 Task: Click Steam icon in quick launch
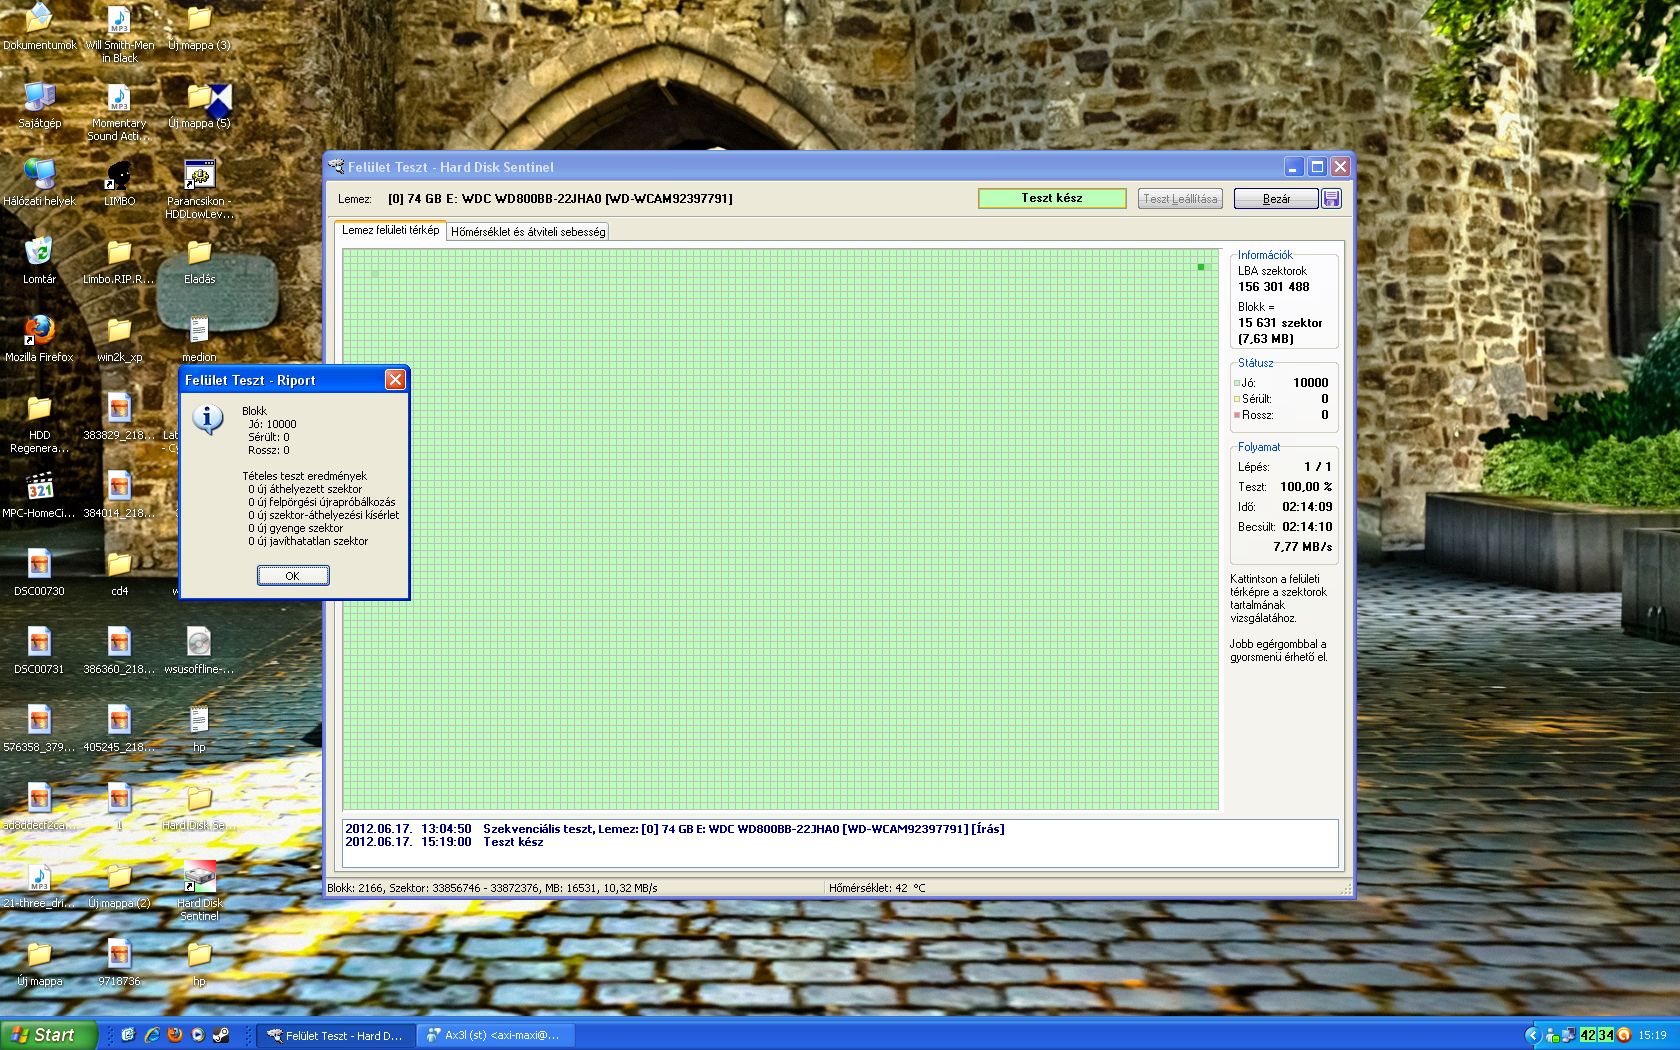coord(221,1035)
